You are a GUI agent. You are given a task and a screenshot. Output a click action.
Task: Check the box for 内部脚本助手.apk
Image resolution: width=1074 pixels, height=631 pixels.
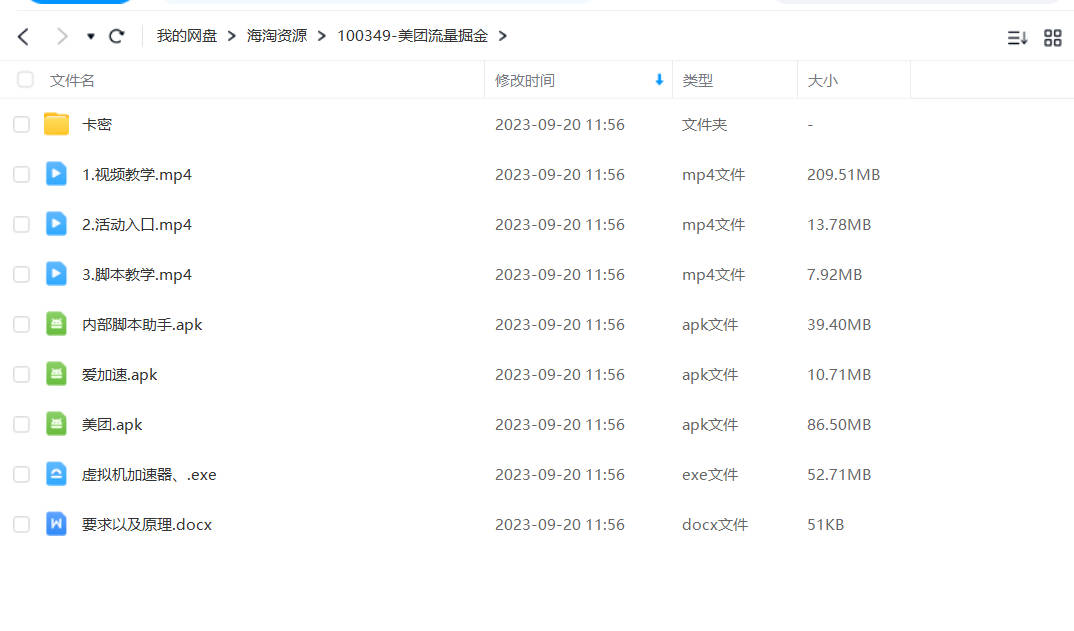[x=21, y=324]
